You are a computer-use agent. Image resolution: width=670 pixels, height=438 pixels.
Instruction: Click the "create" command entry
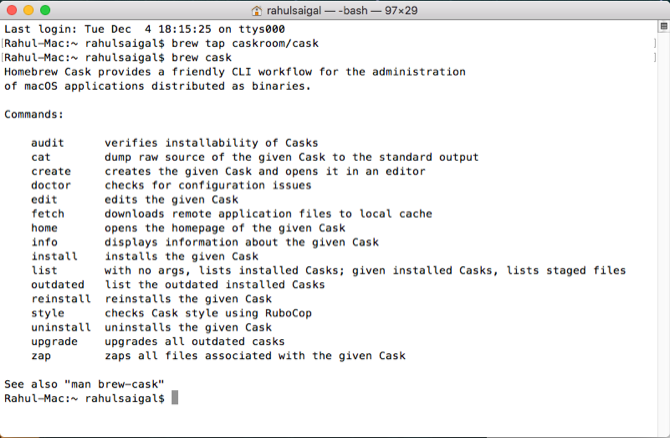click(x=51, y=171)
